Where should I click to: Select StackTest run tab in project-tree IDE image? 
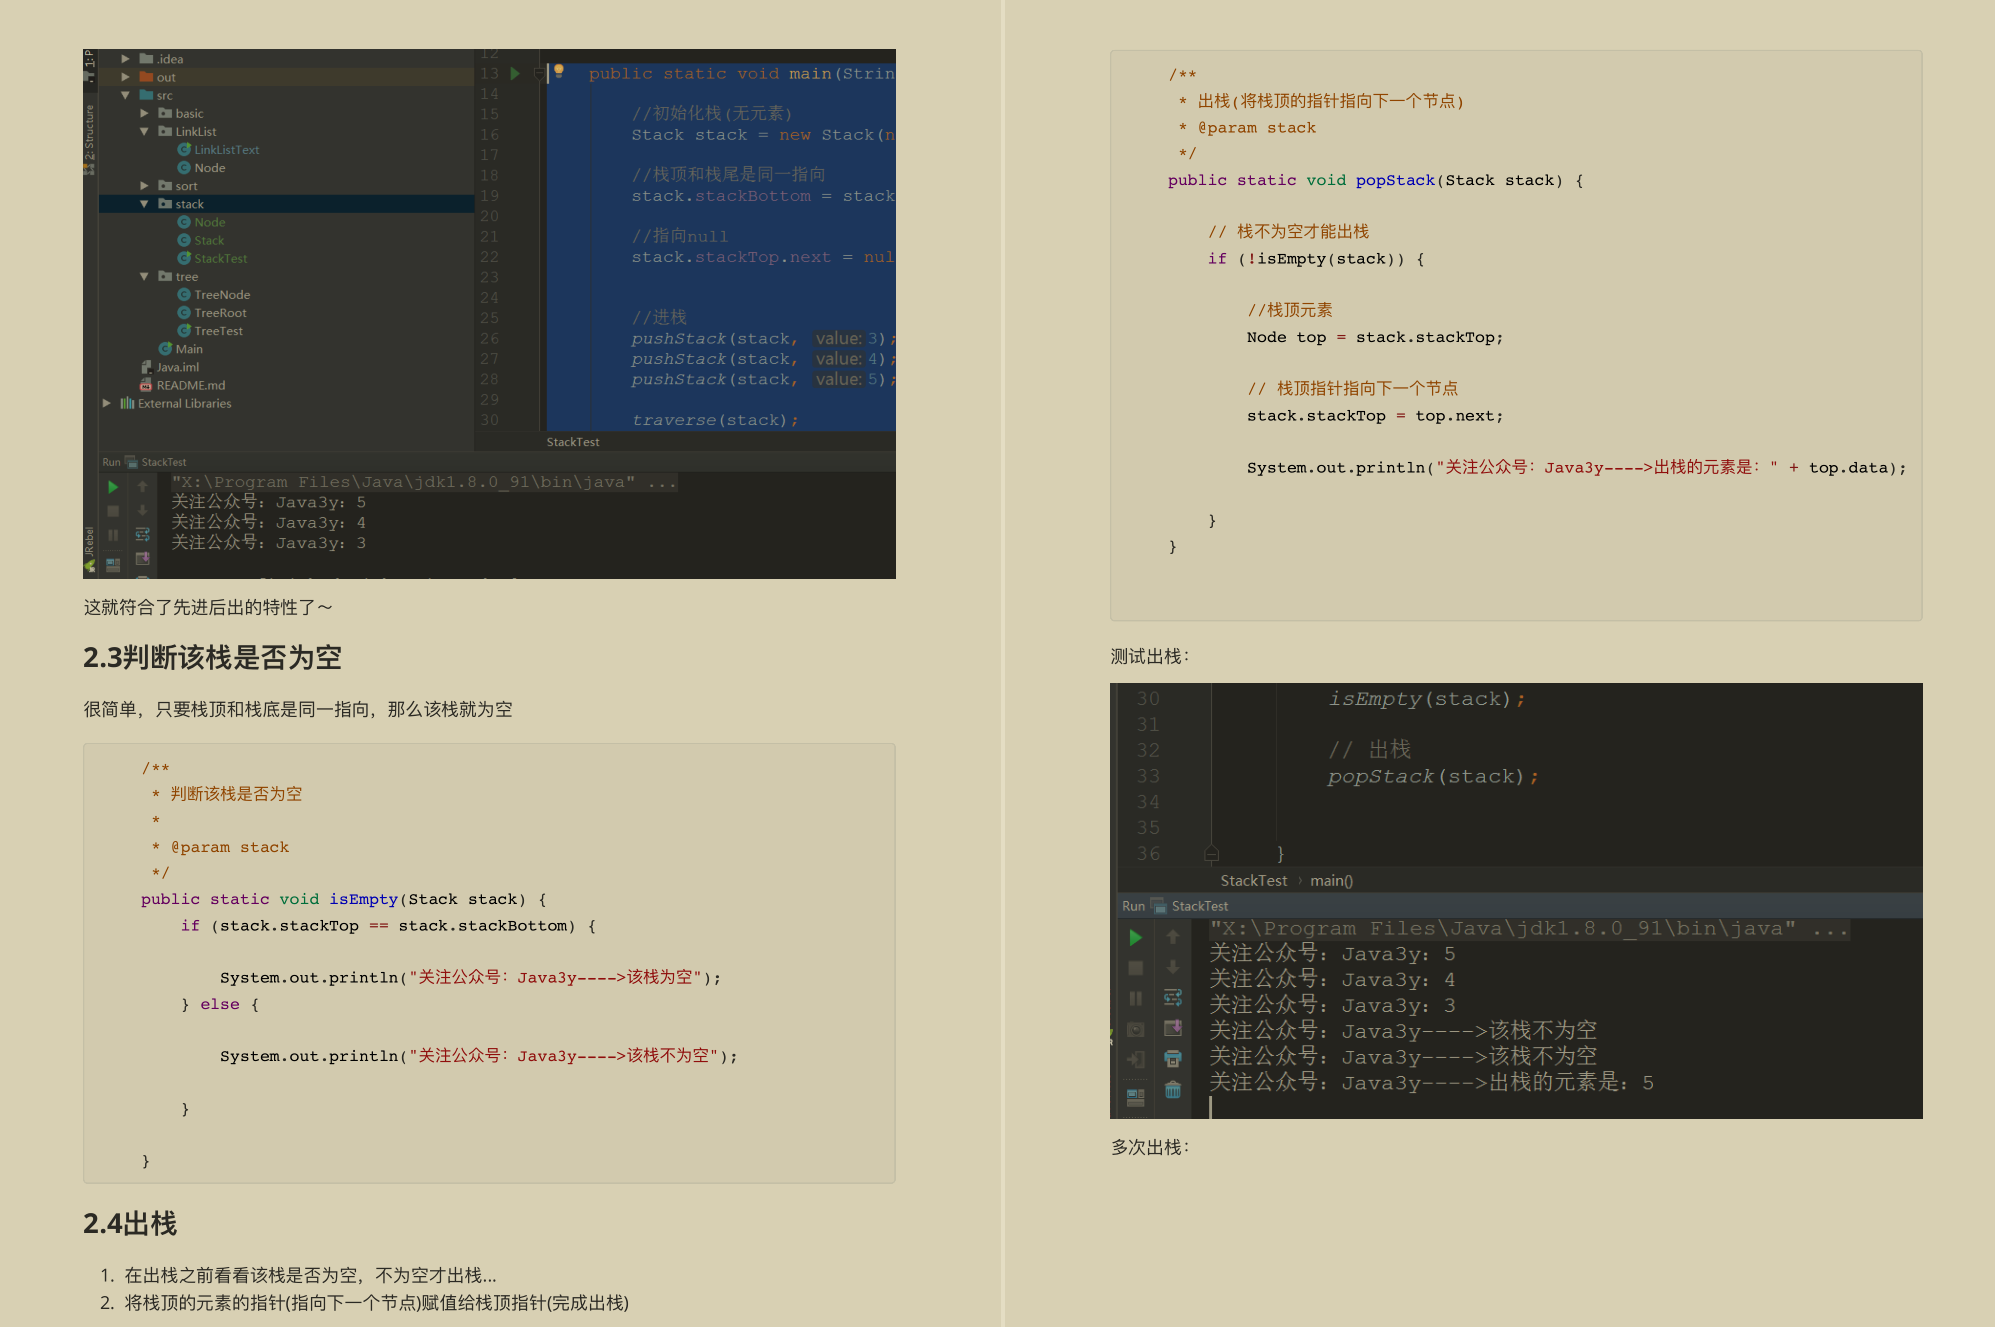pyautogui.click(x=164, y=462)
